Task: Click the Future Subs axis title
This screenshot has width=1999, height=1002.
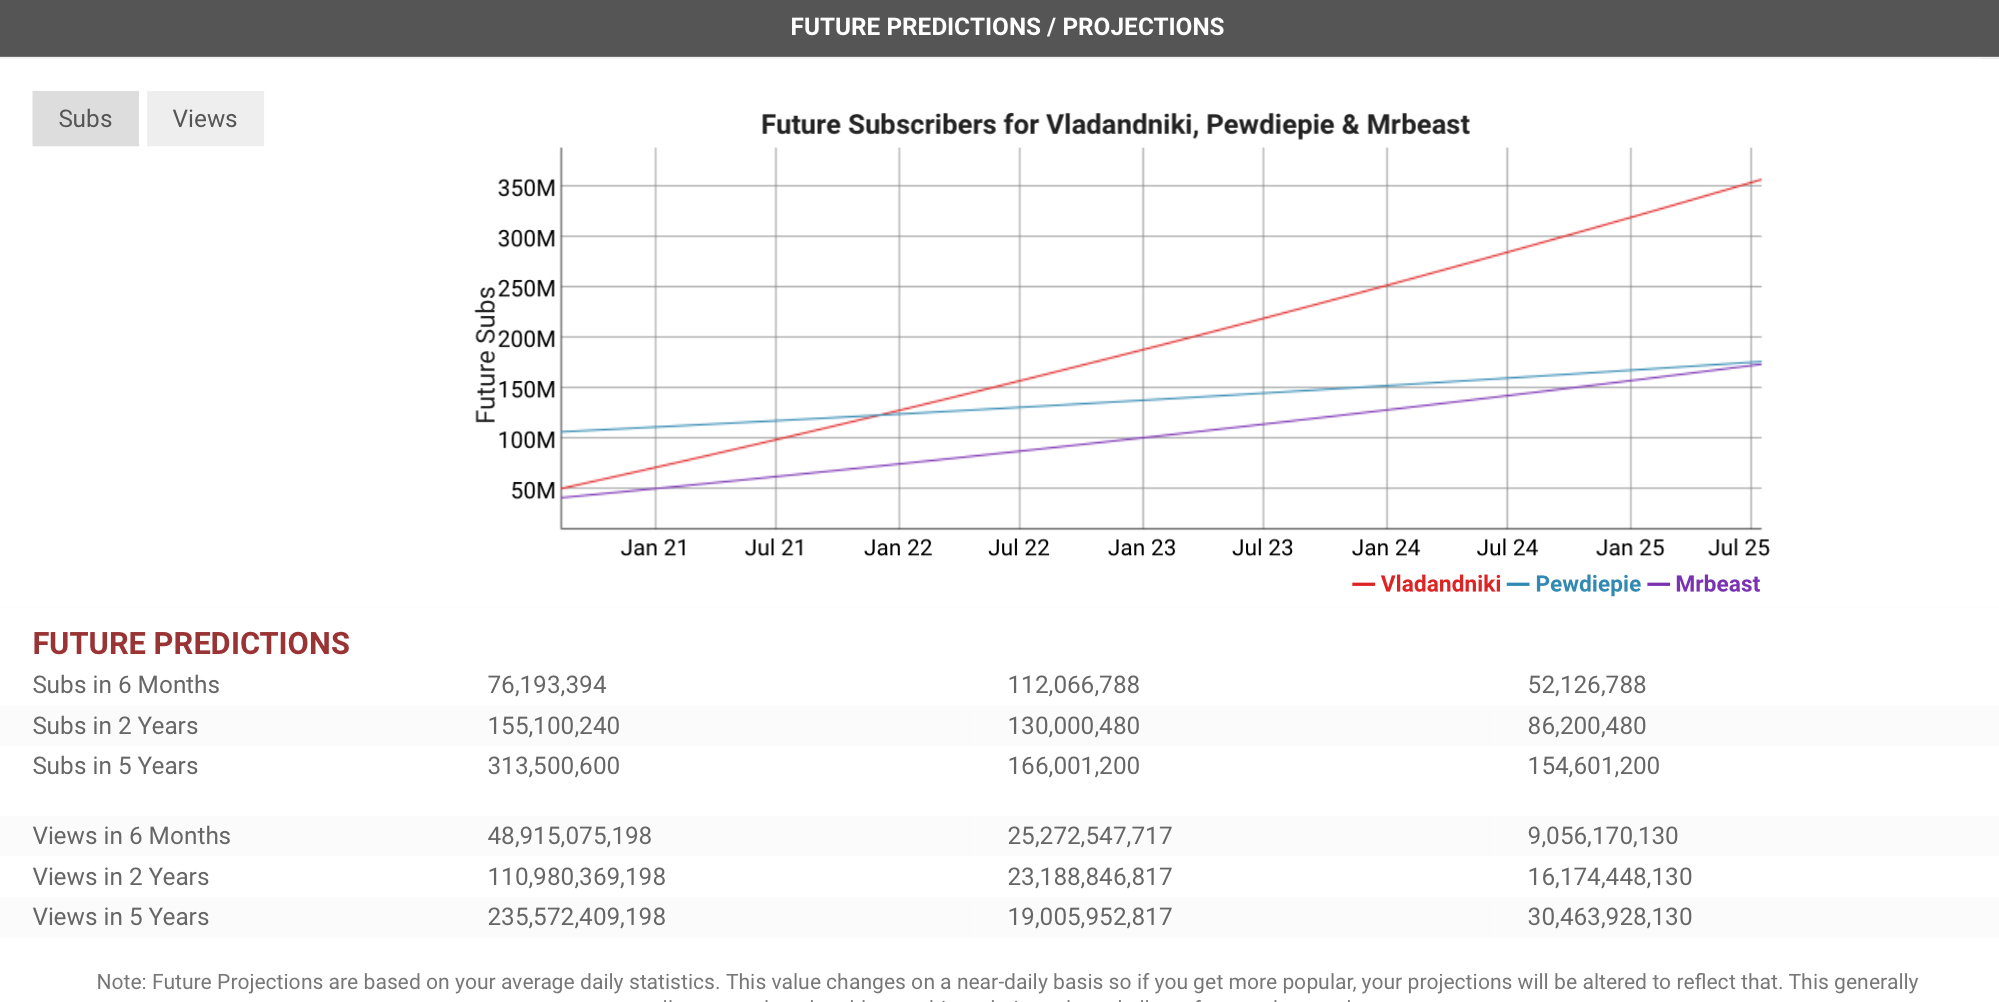Action: point(486,354)
